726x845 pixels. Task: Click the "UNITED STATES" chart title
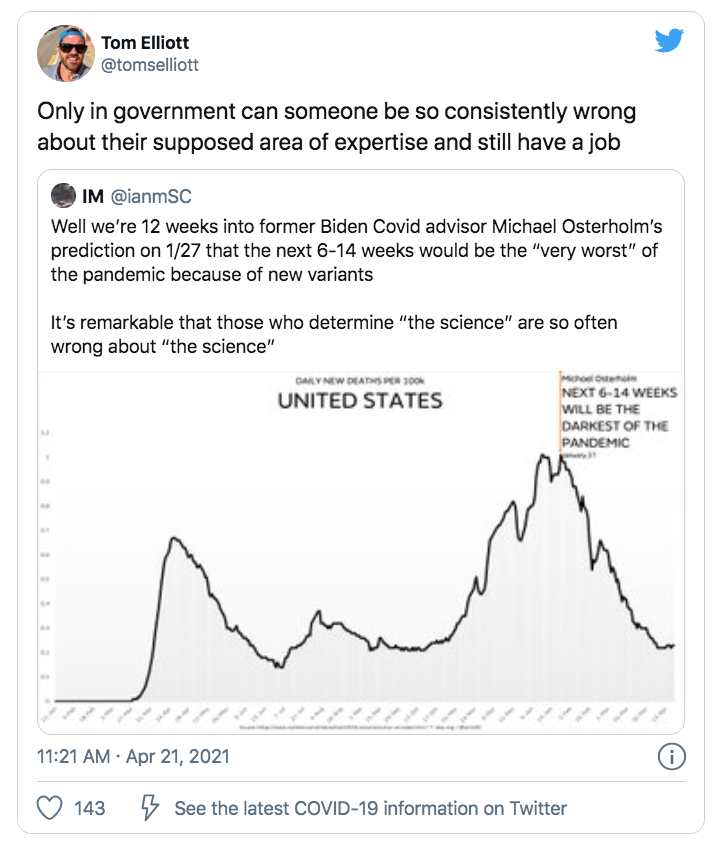click(x=359, y=401)
